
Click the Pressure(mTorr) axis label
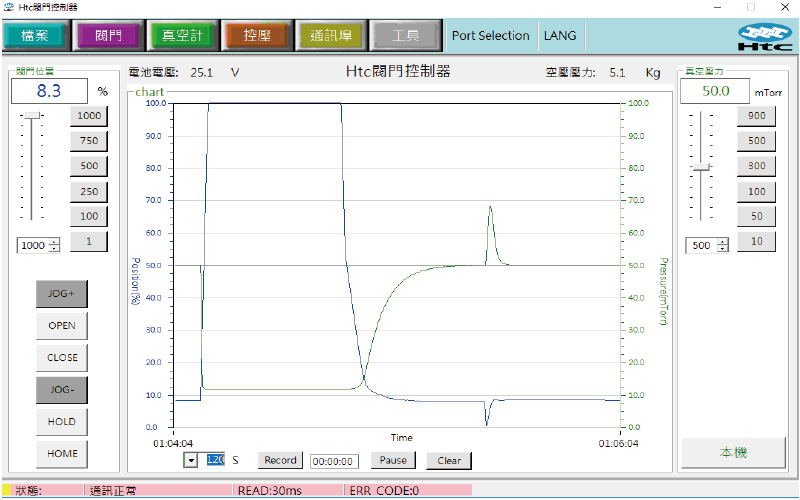pos(663,291)
